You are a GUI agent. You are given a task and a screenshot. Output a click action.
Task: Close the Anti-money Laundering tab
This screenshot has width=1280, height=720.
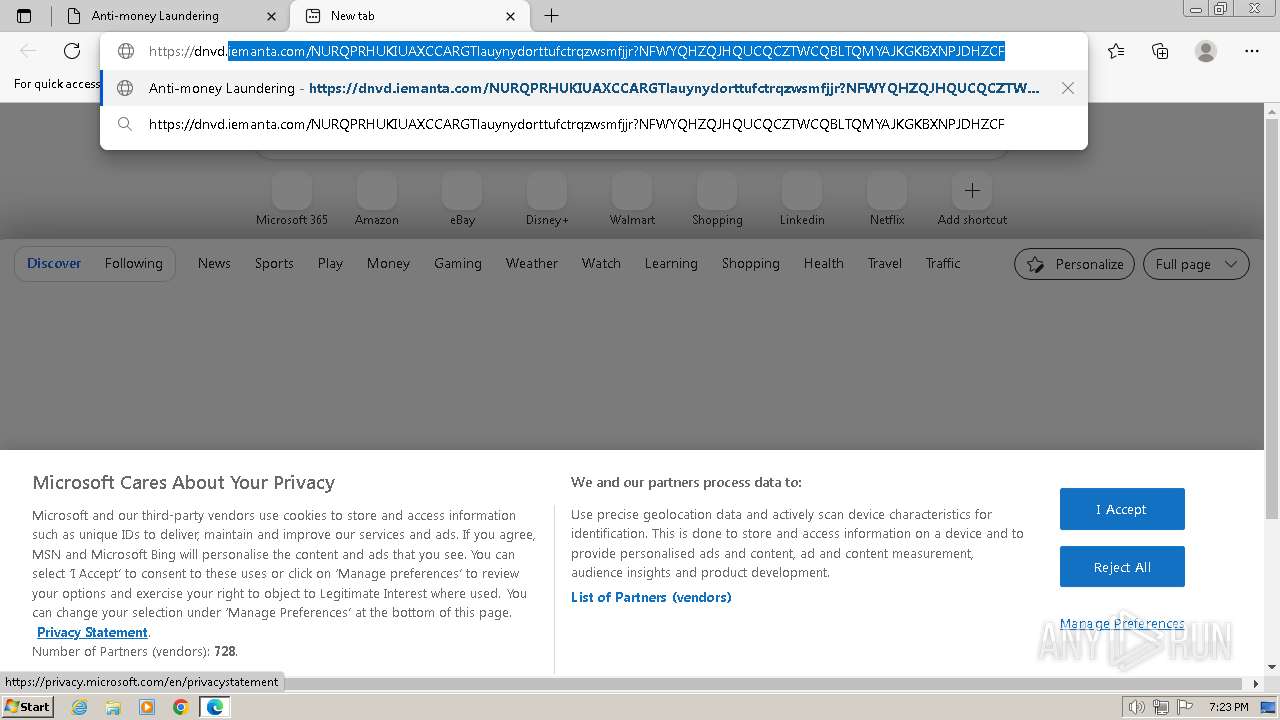tap(272, 16)
